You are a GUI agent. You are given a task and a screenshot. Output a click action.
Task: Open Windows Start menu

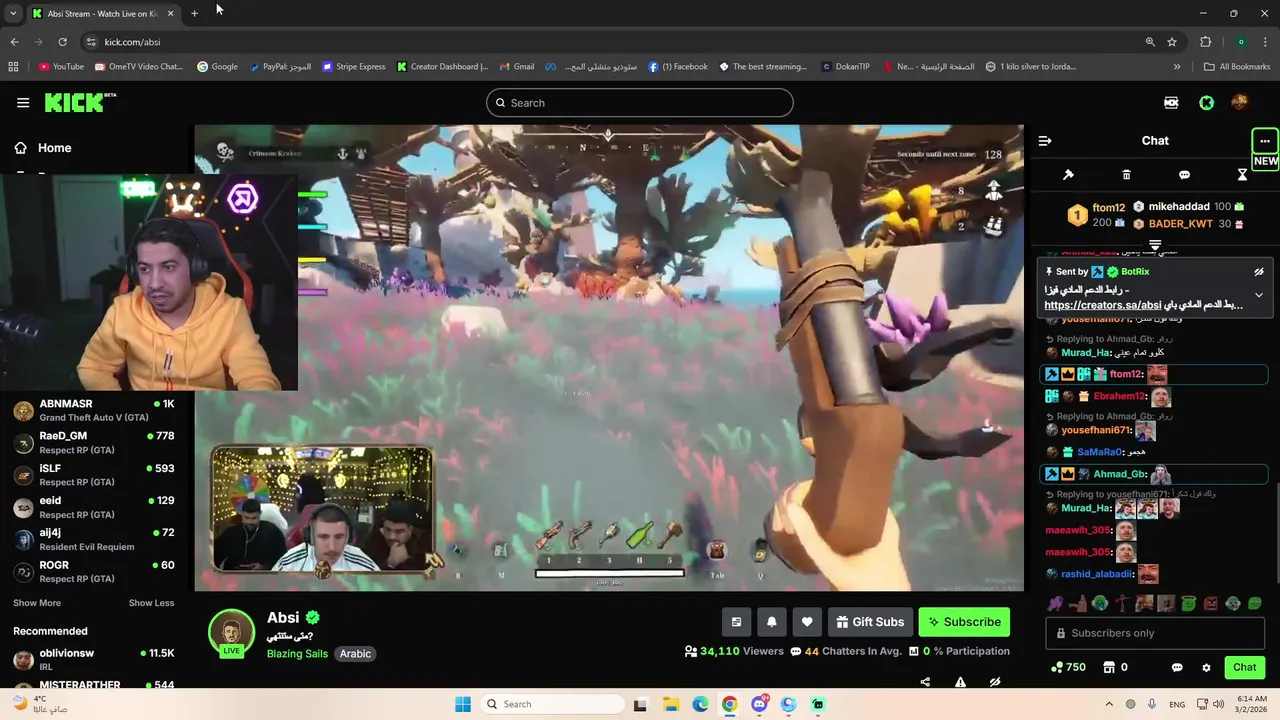tap(463, 704)
